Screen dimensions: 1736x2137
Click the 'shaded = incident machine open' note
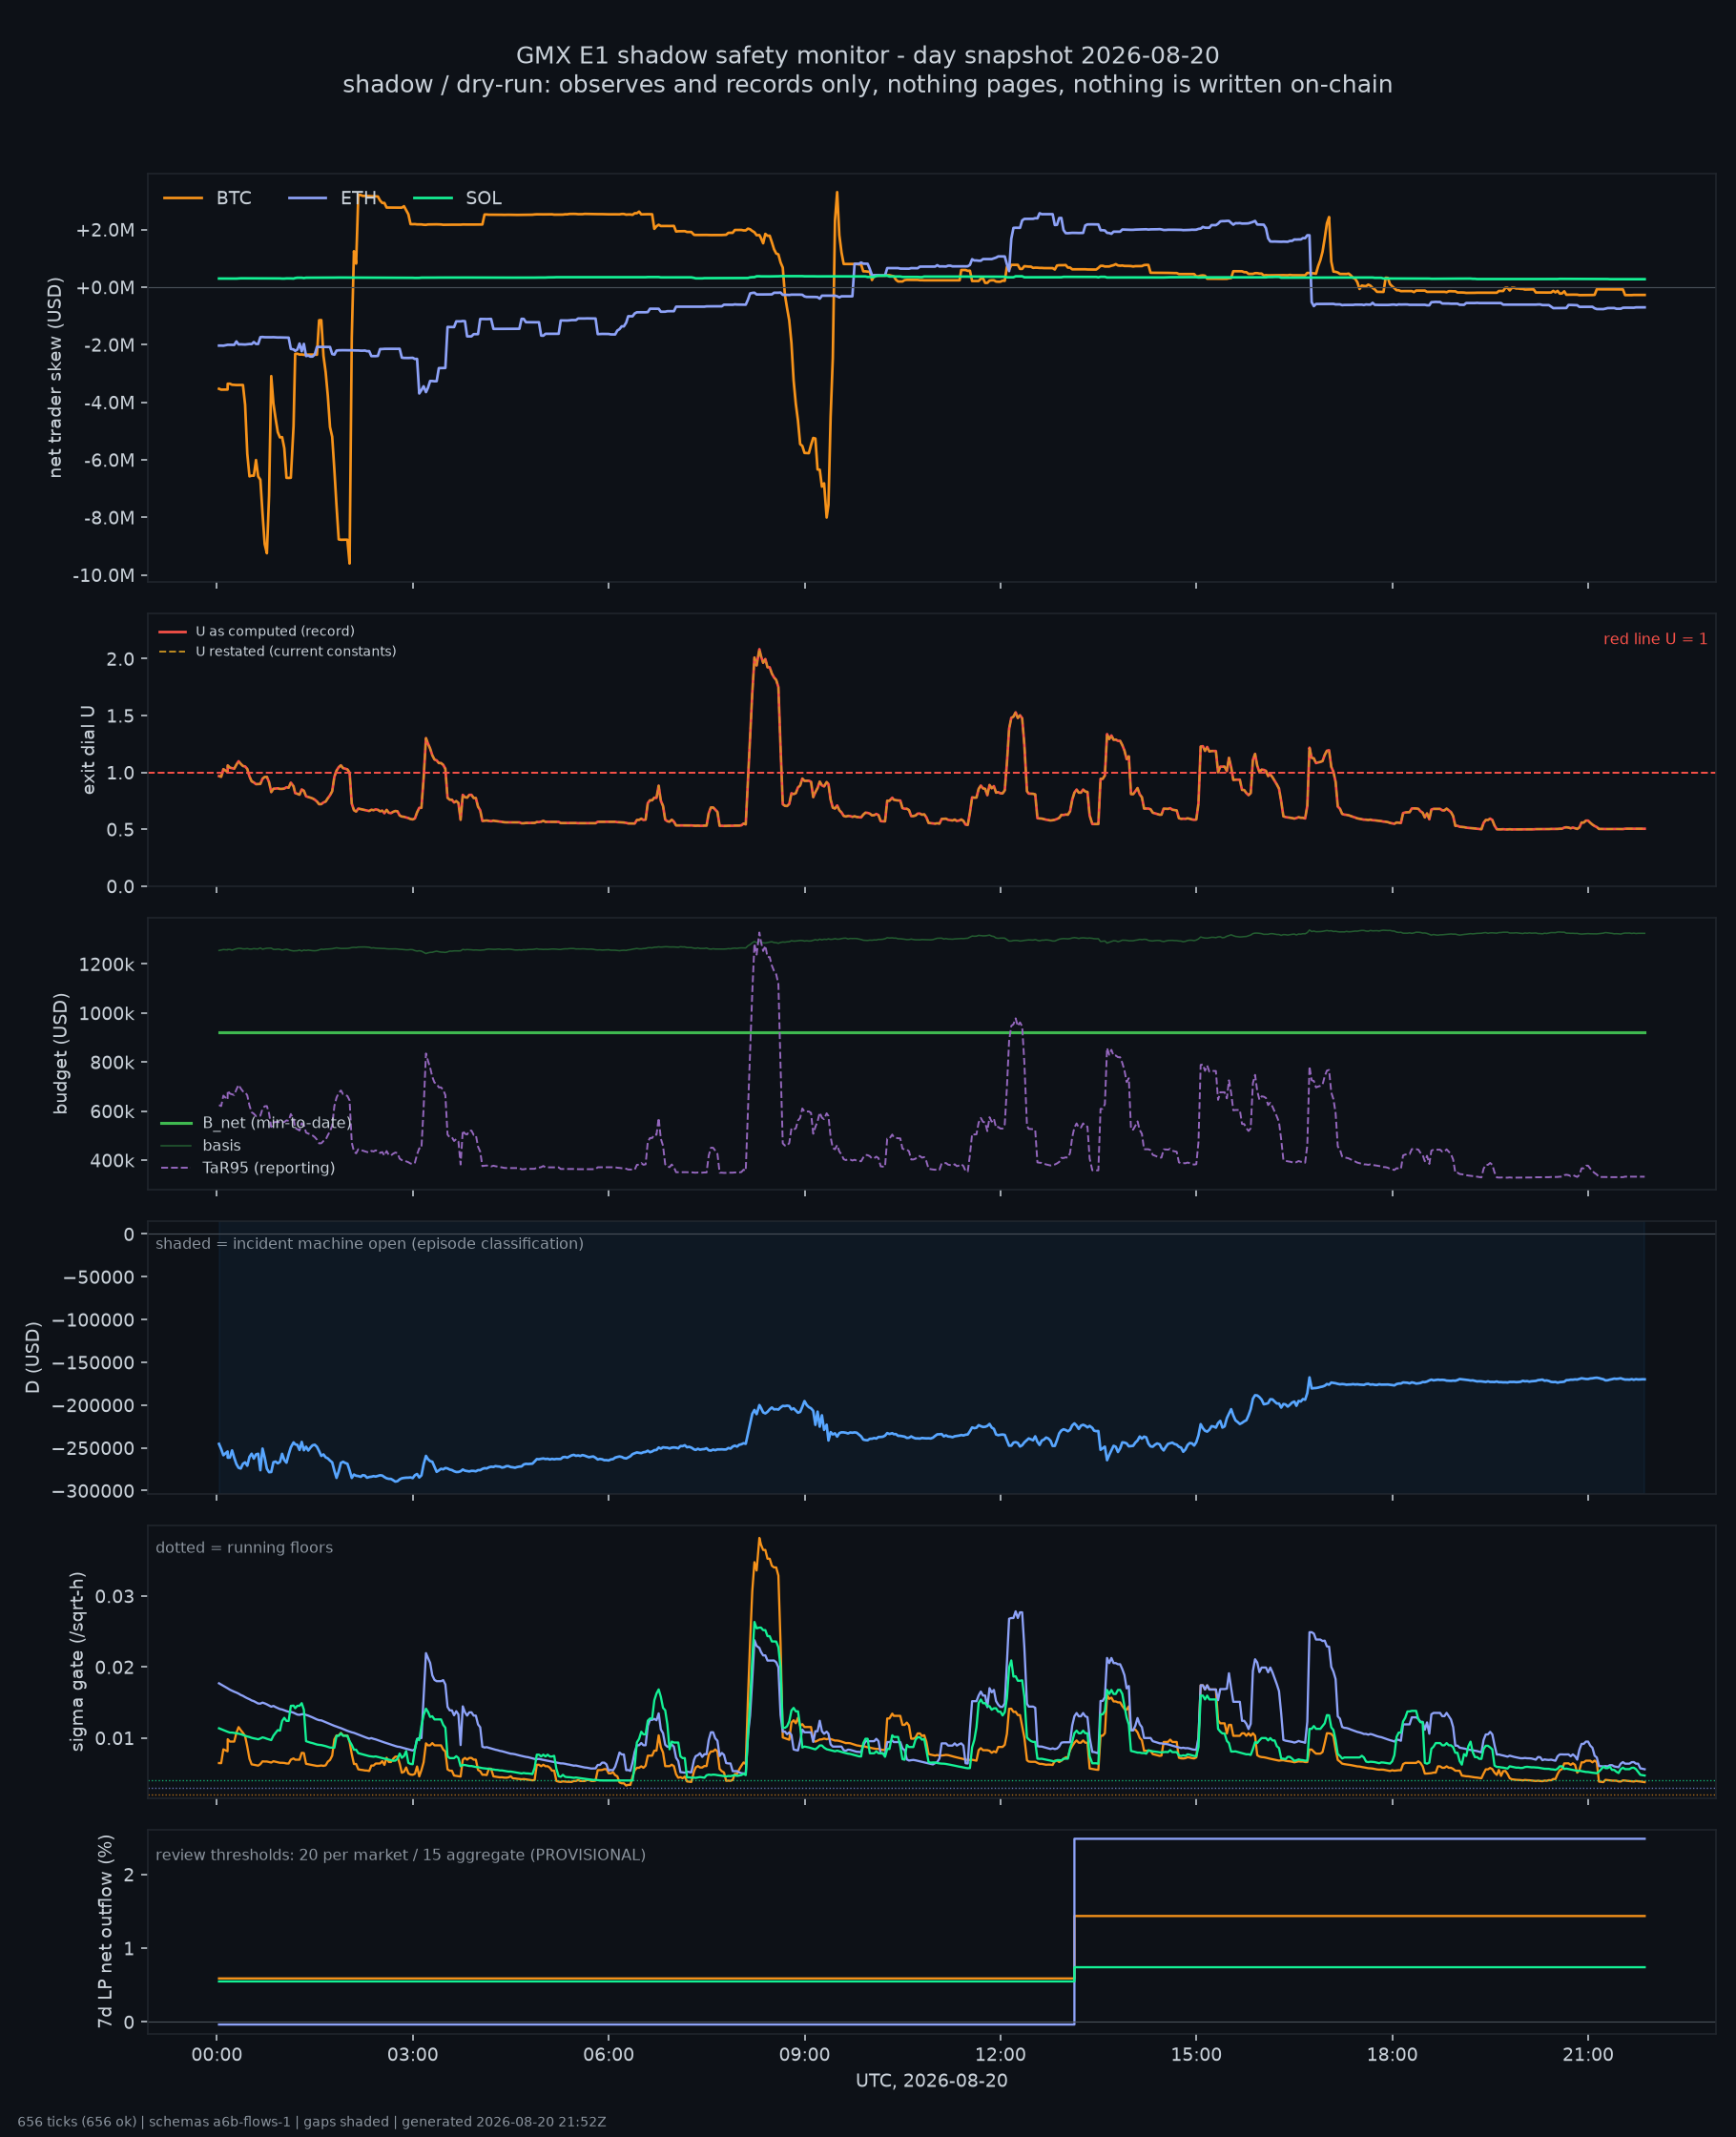[370, 1244]
